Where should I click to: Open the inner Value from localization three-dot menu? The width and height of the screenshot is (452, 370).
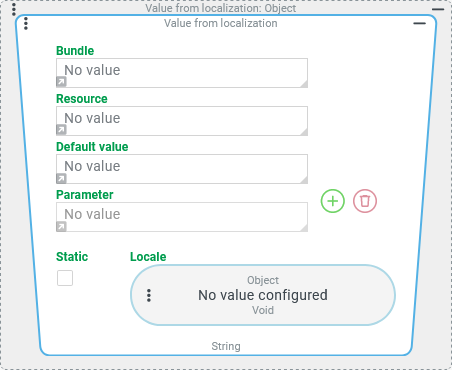pyautogui.click(x=26, y=24)
